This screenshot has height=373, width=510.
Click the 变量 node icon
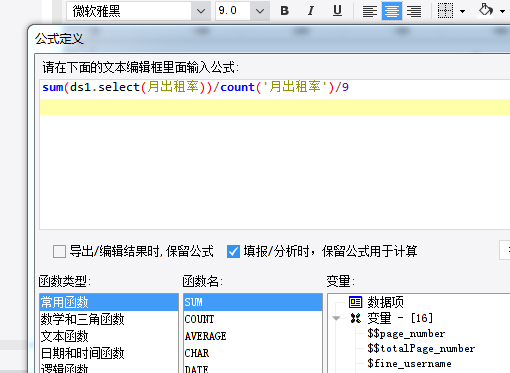coord(356,318)
